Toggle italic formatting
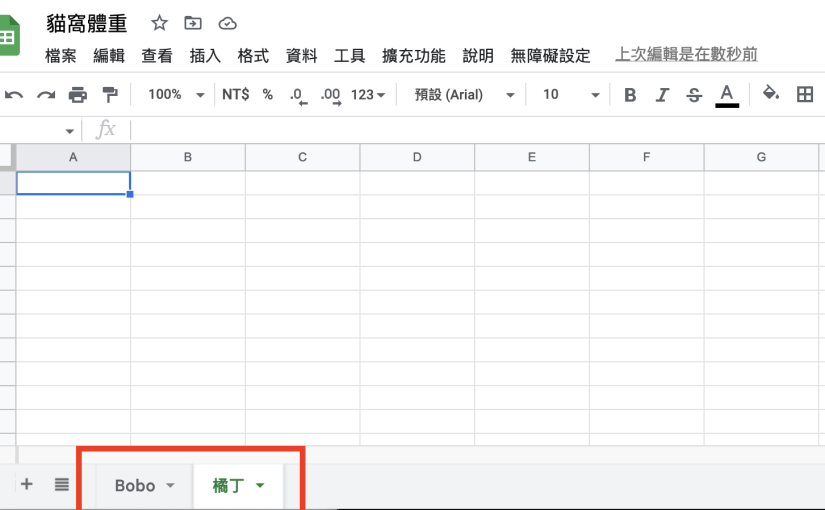825x510 pixels. 661,95
